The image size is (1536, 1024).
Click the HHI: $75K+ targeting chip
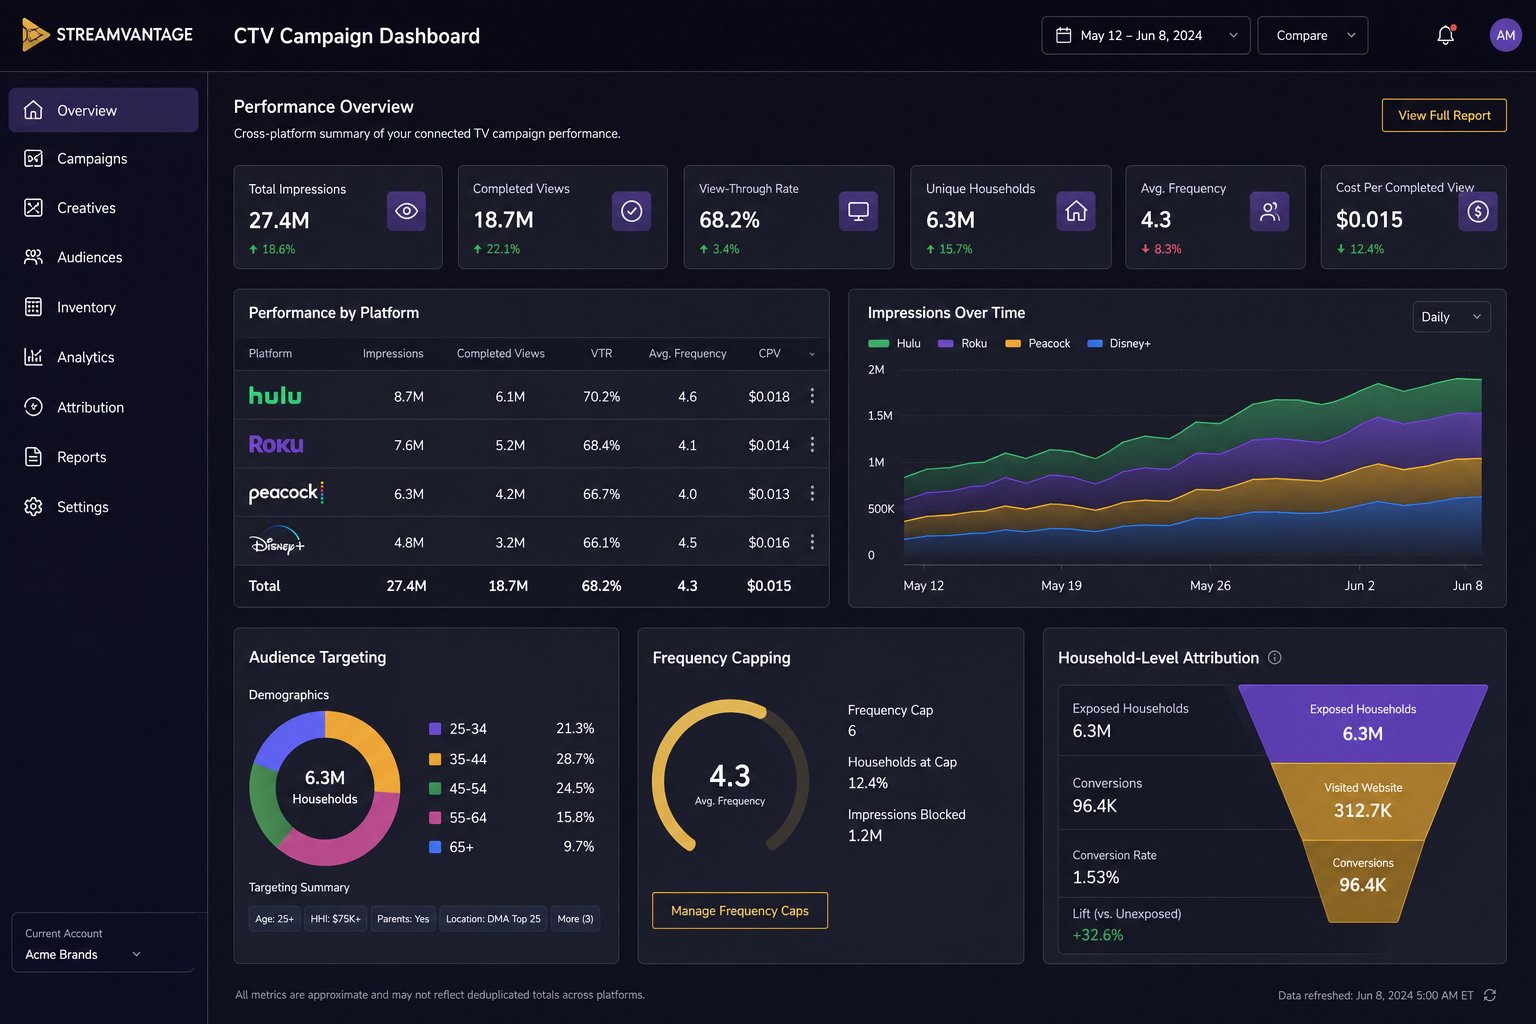coord(335,919)
